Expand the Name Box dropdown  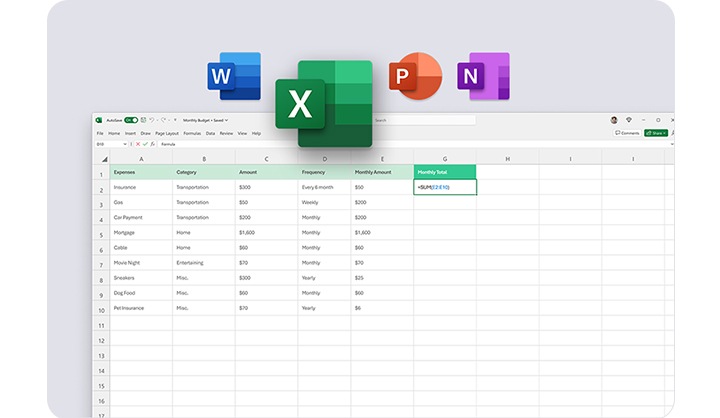(126, 144)
